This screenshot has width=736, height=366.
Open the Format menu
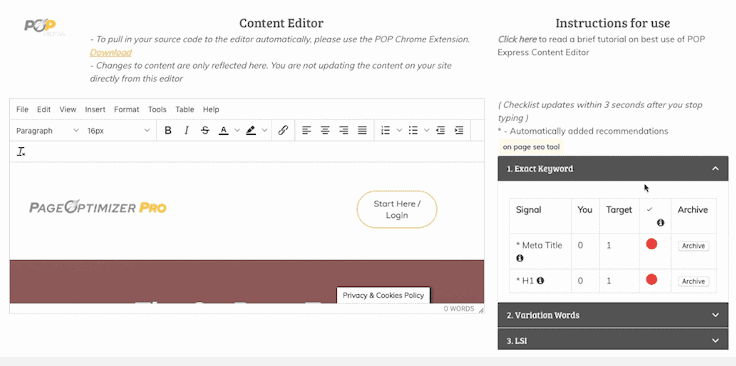127,109
